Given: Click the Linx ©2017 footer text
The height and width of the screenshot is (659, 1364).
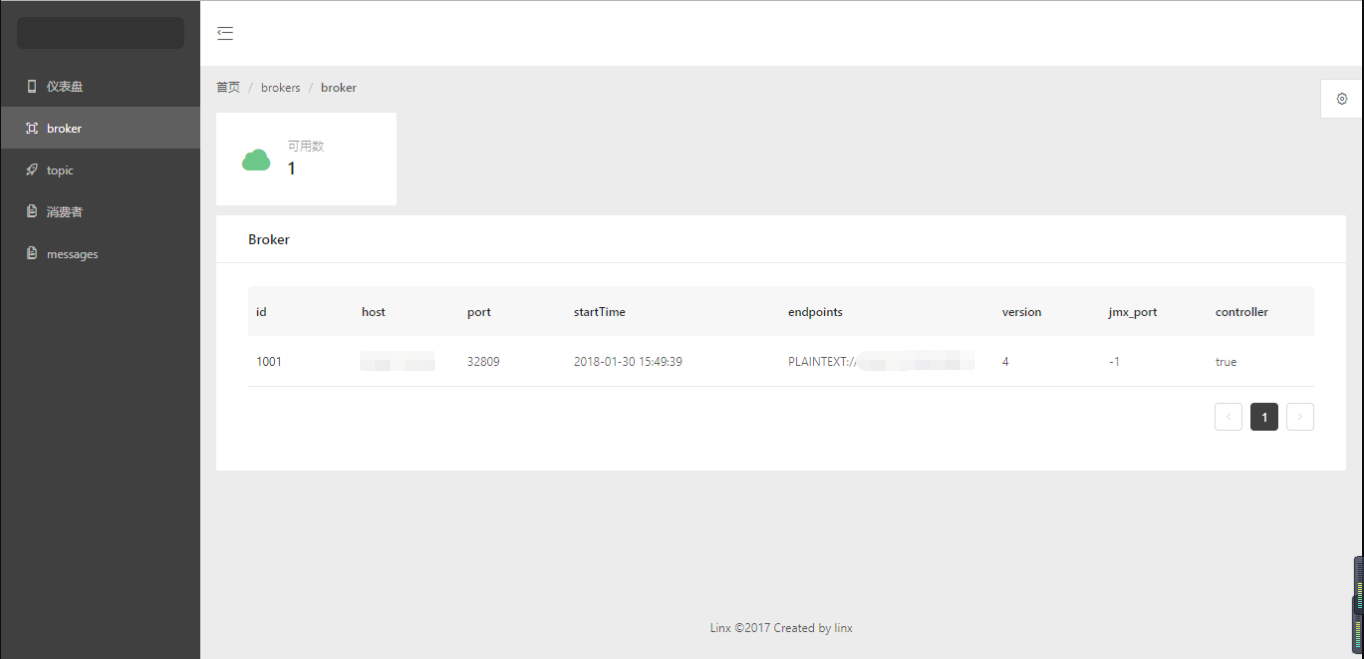Looking at the screenshot, I should 781,628.
